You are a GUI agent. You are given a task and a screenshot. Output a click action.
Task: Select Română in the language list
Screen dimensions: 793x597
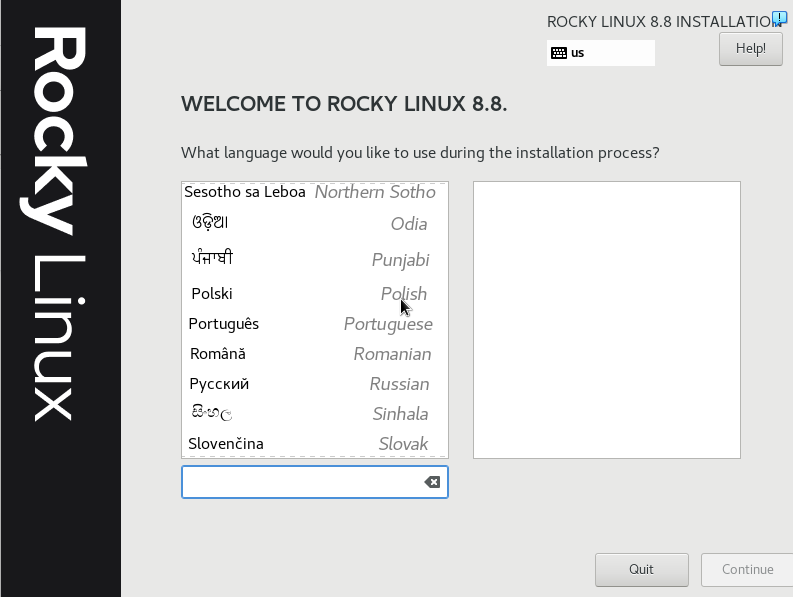pyautogui.click(x=315, y=354)
